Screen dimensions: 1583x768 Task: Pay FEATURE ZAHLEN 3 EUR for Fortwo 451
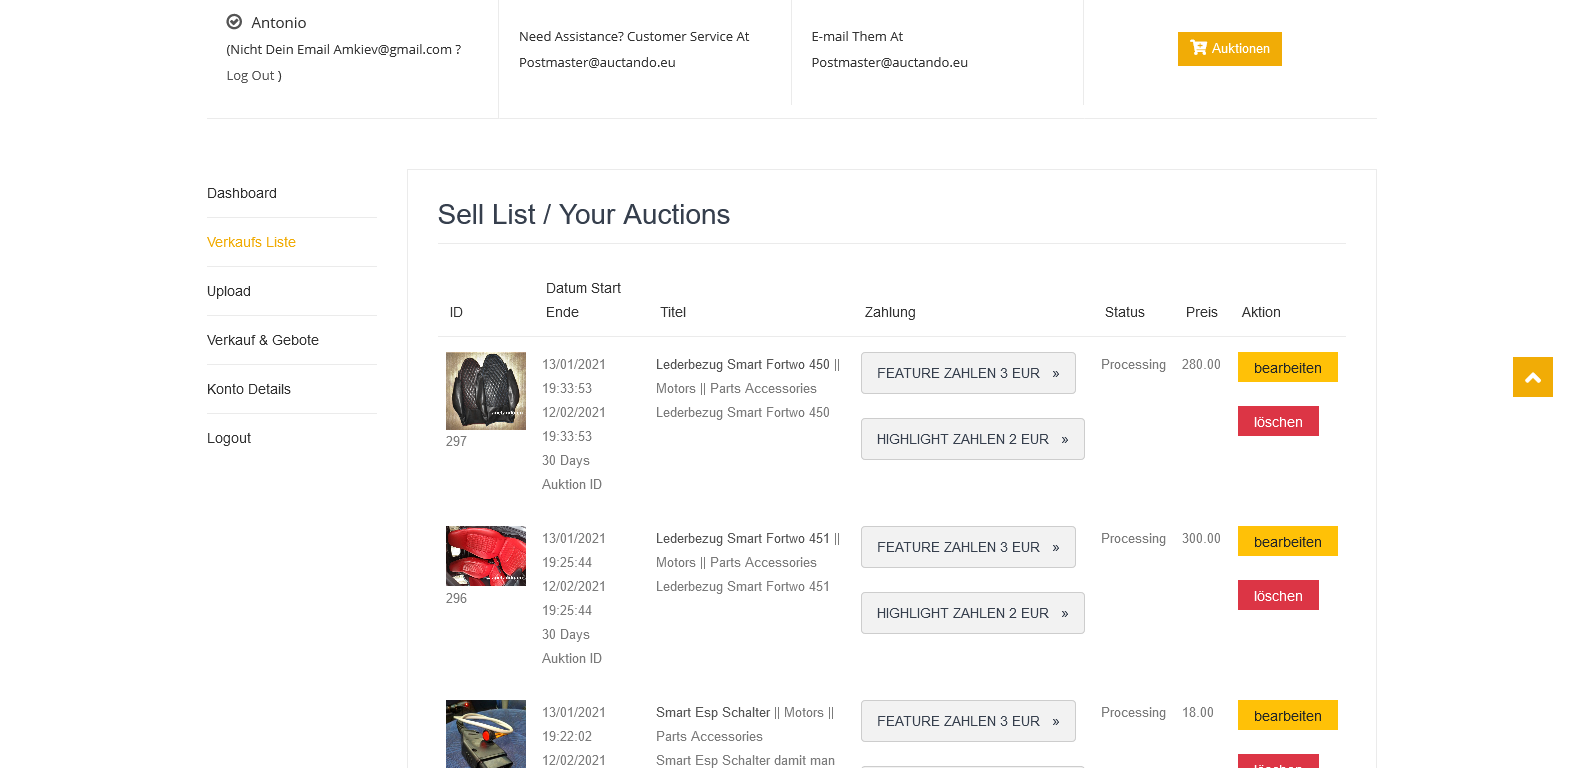(968, 547)
